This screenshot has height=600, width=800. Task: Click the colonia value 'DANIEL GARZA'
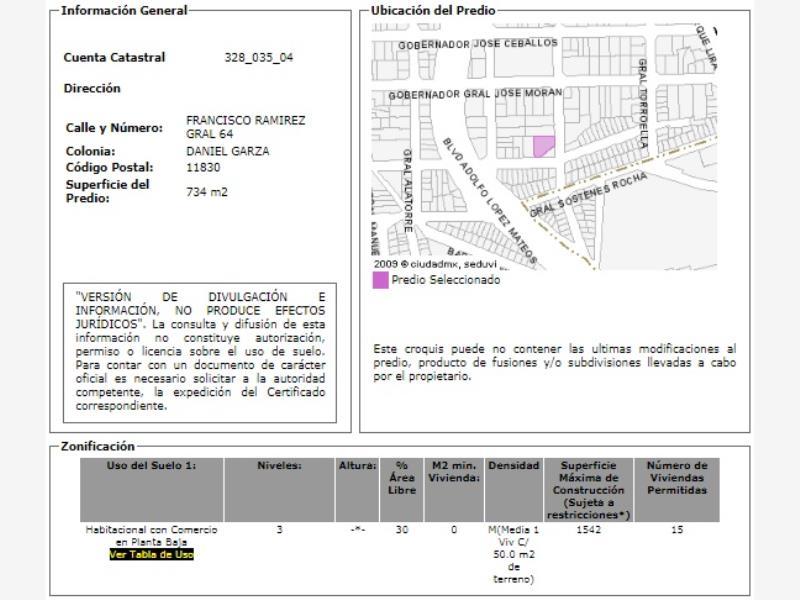[228, 151]
